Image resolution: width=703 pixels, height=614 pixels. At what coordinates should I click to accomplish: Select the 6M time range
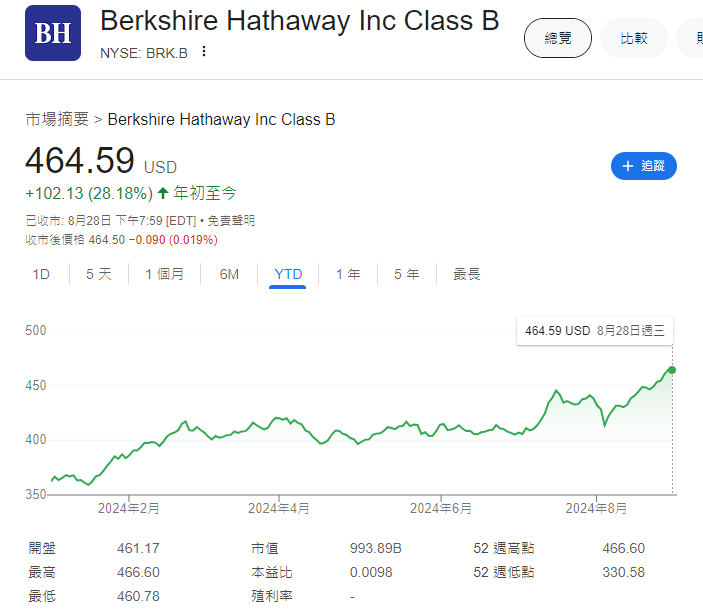tap(229, 274)
